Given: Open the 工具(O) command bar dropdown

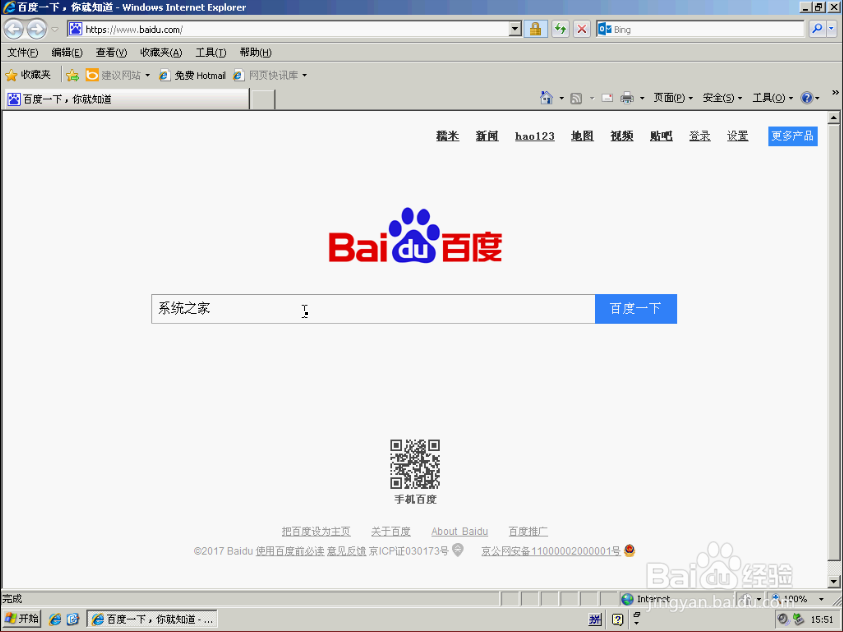Looking at the screenshot, I should [x=773, y=98].
